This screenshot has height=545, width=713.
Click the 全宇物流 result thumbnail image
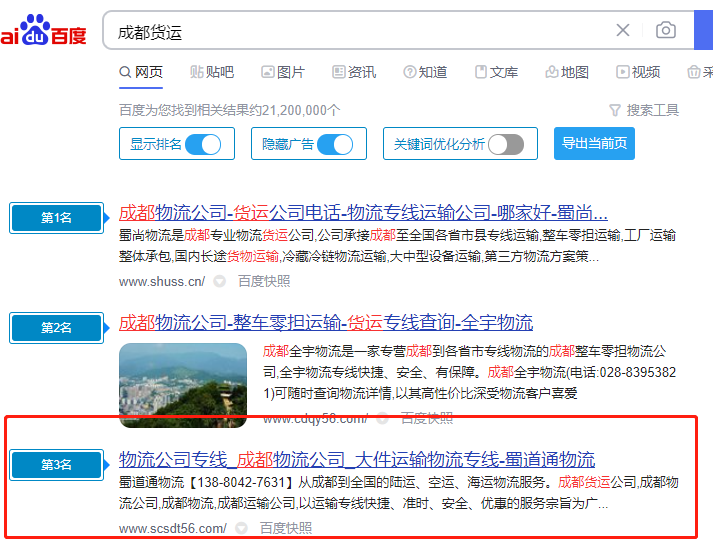182,385
